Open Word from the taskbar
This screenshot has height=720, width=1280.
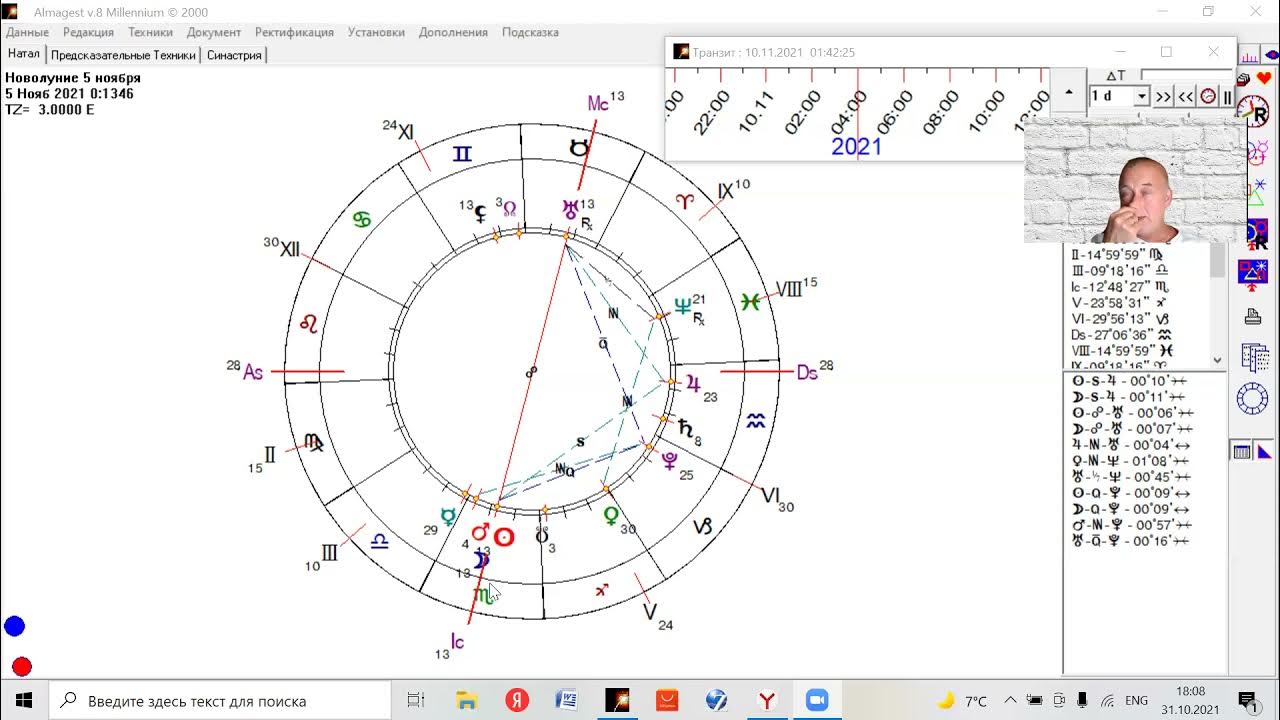coord(566,700)
